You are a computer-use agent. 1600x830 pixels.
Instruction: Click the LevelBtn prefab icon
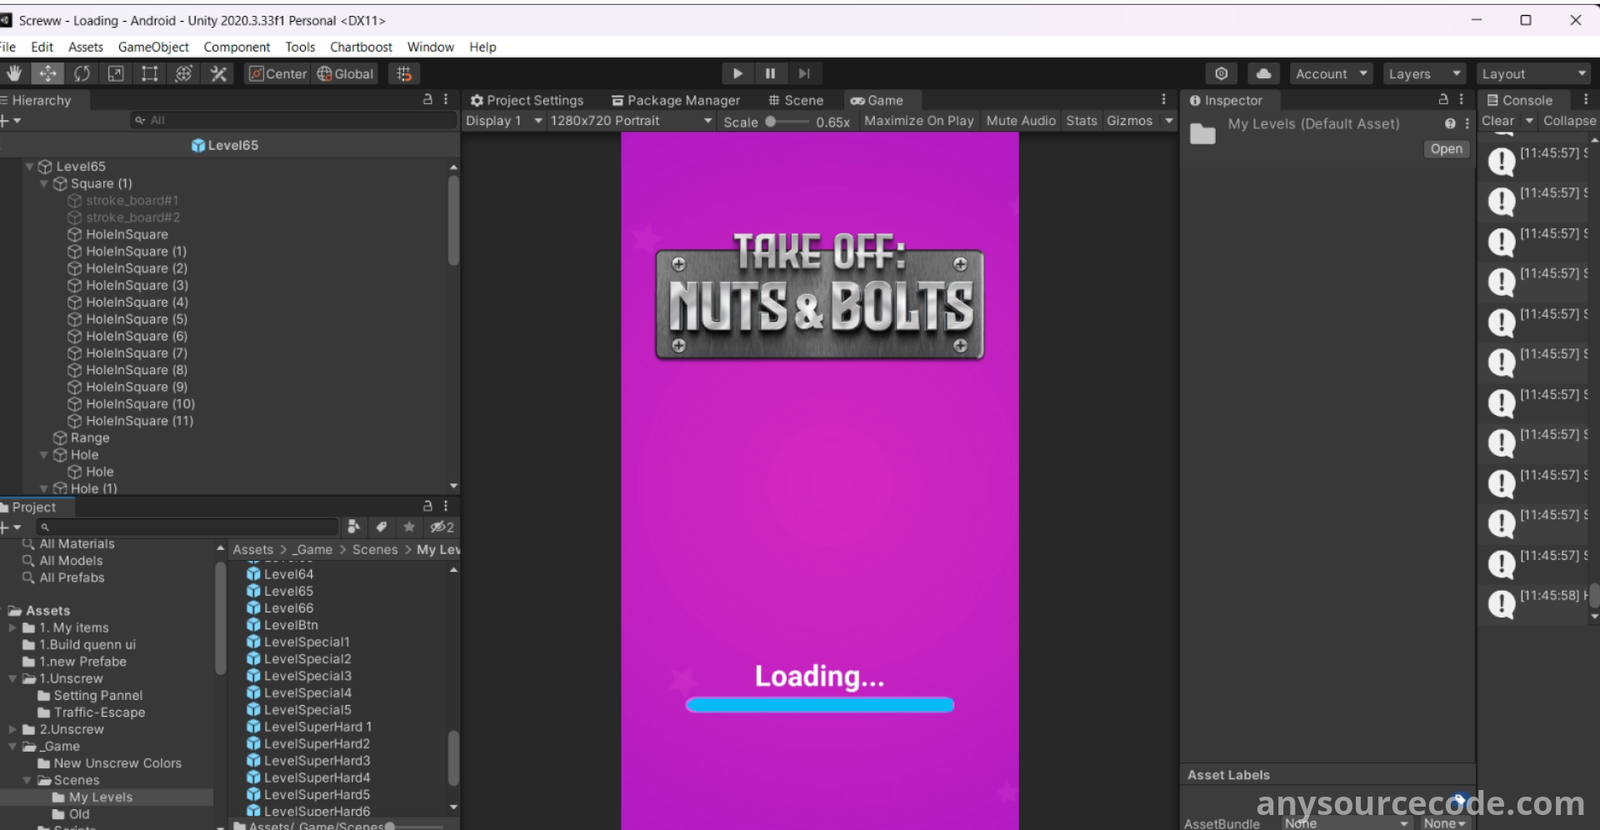[x=254, y=625]
